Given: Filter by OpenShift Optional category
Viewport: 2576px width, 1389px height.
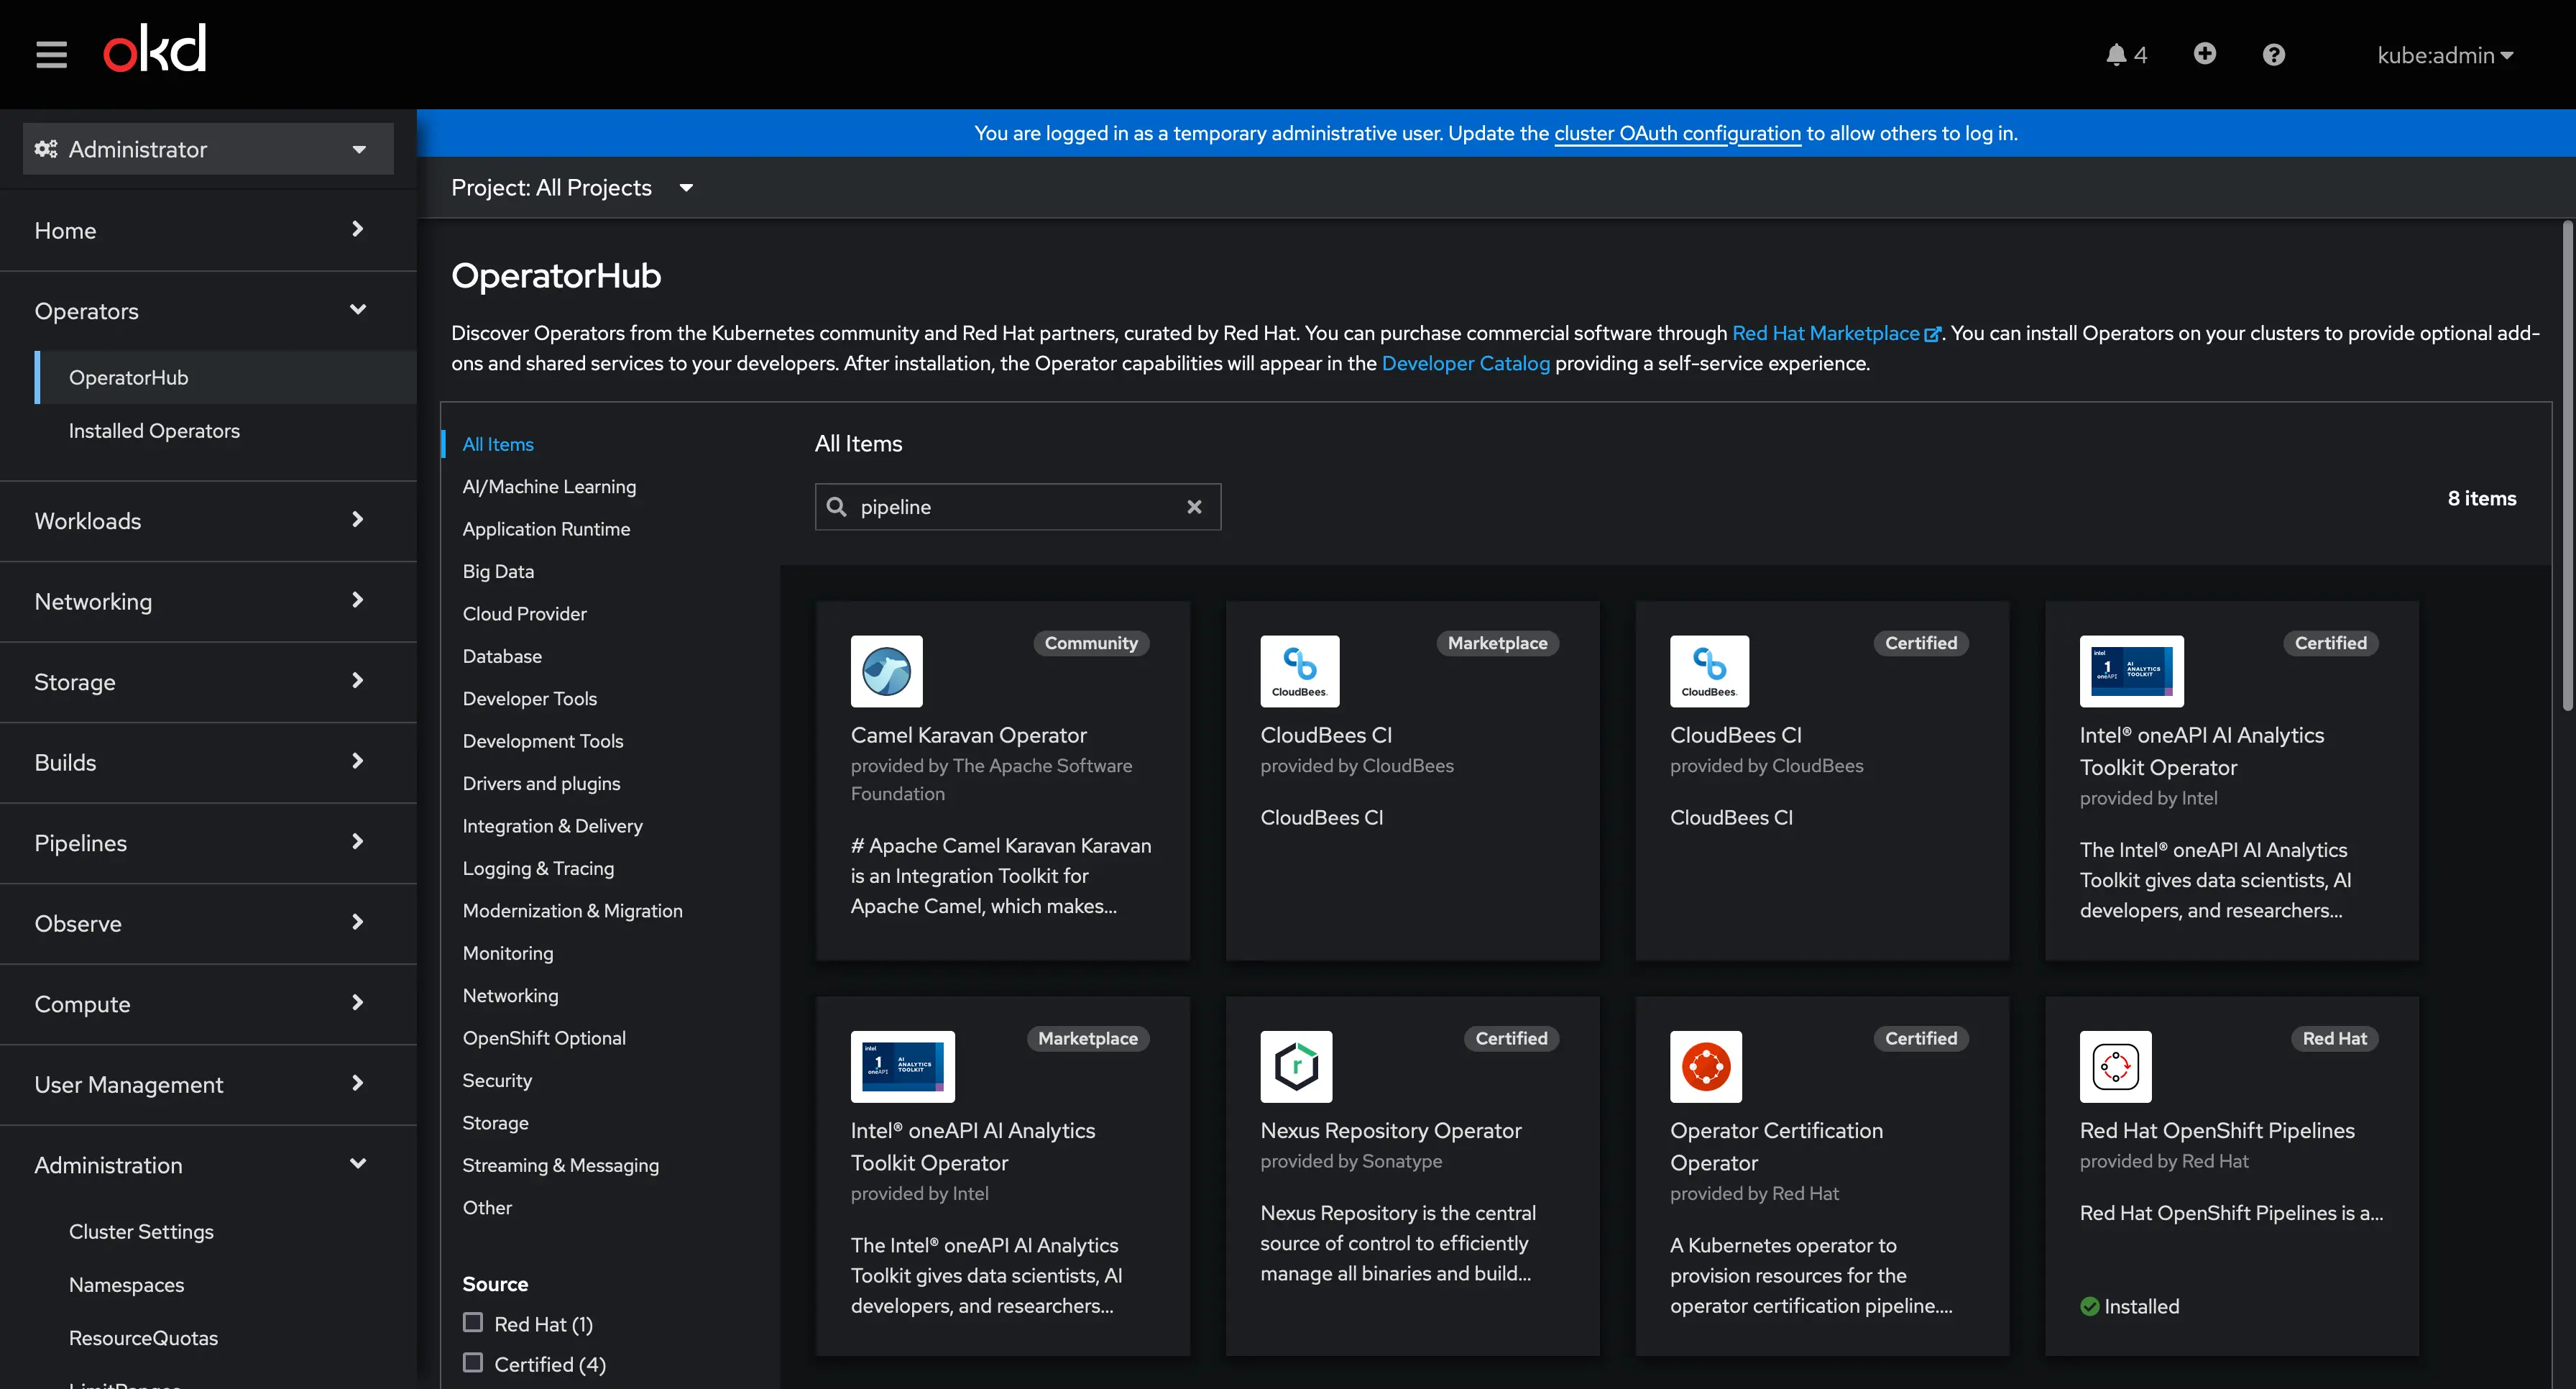Looking at the screenshot, I should click(x=544, y=1038).
